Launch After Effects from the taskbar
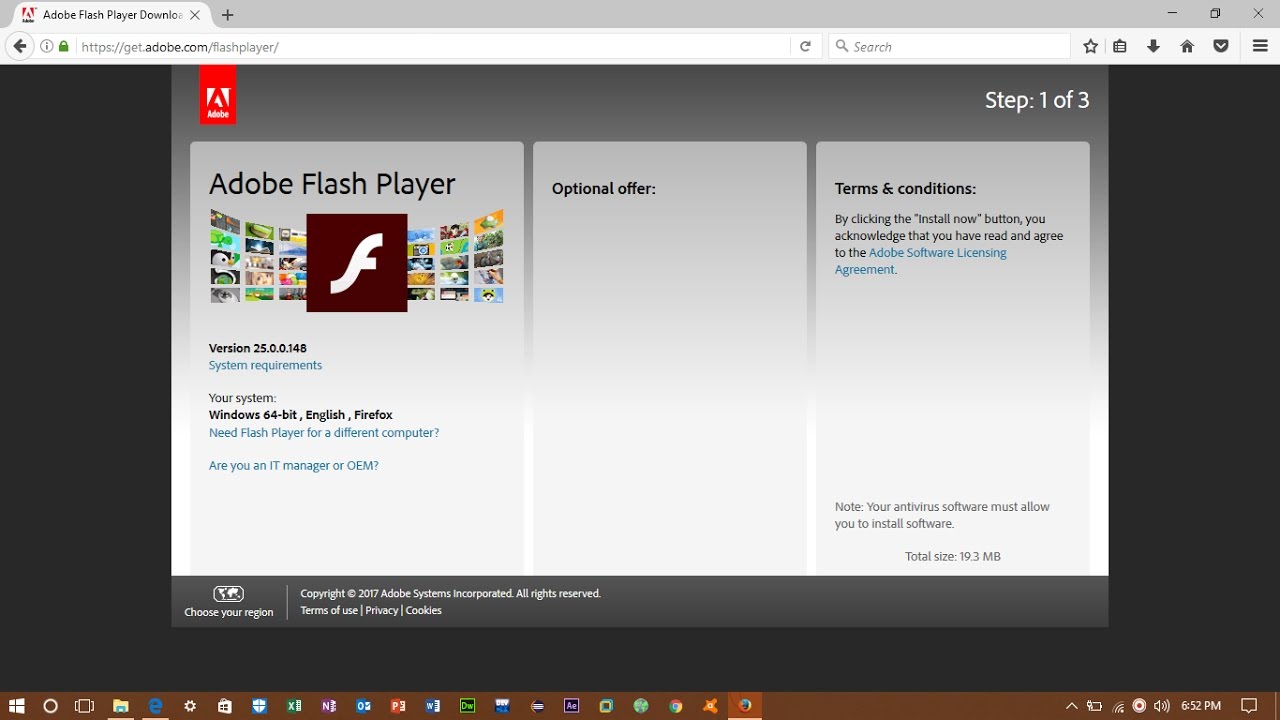This screenshot has width=1280, height=720. (x=571, y=705)
